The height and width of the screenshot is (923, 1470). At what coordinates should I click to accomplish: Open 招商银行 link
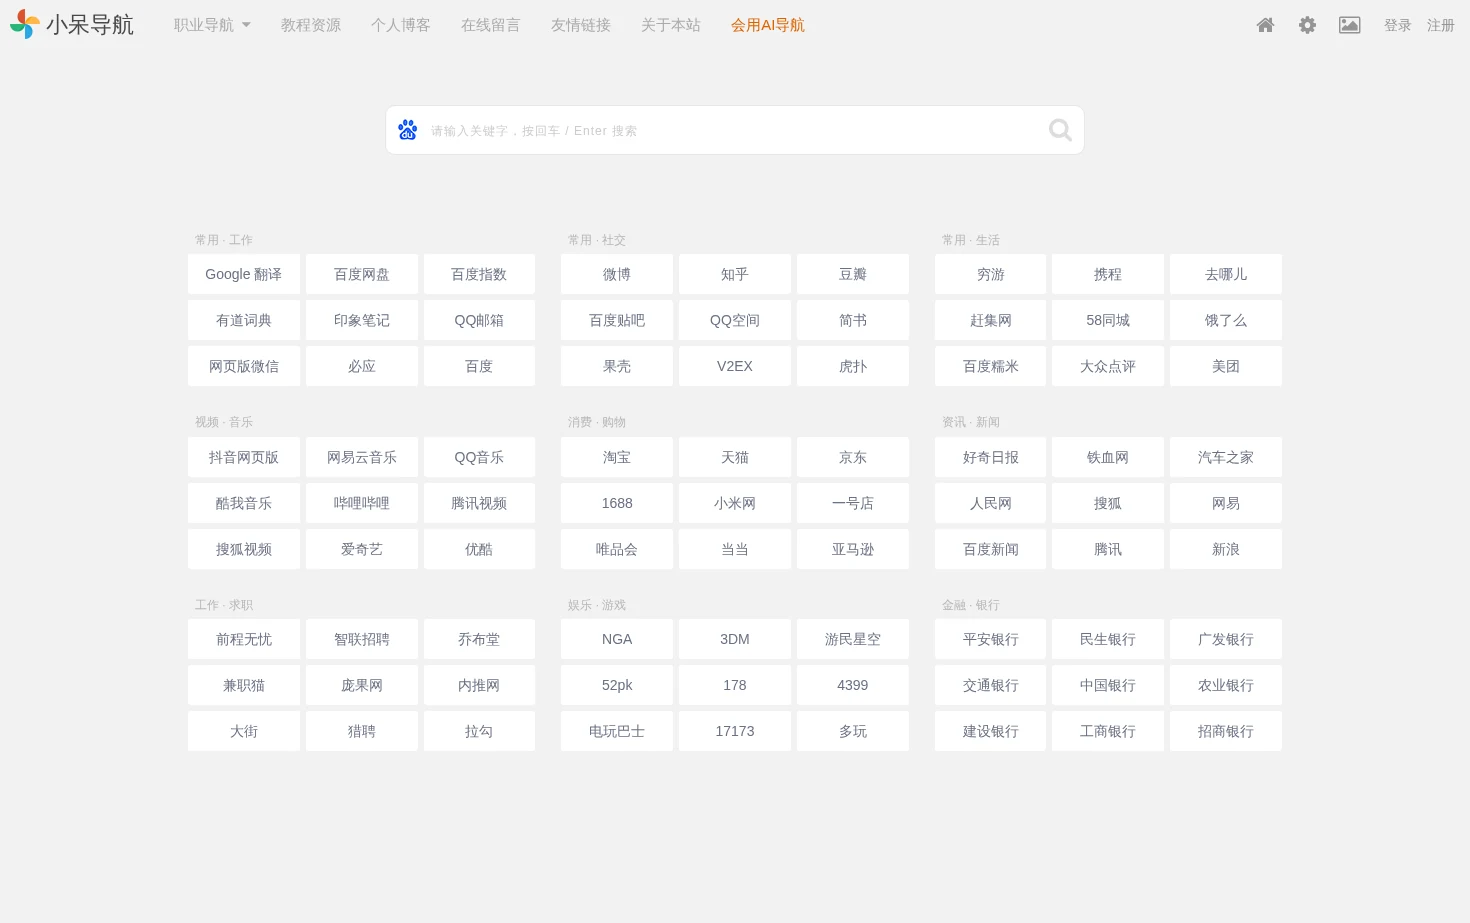click(1226, 731)
